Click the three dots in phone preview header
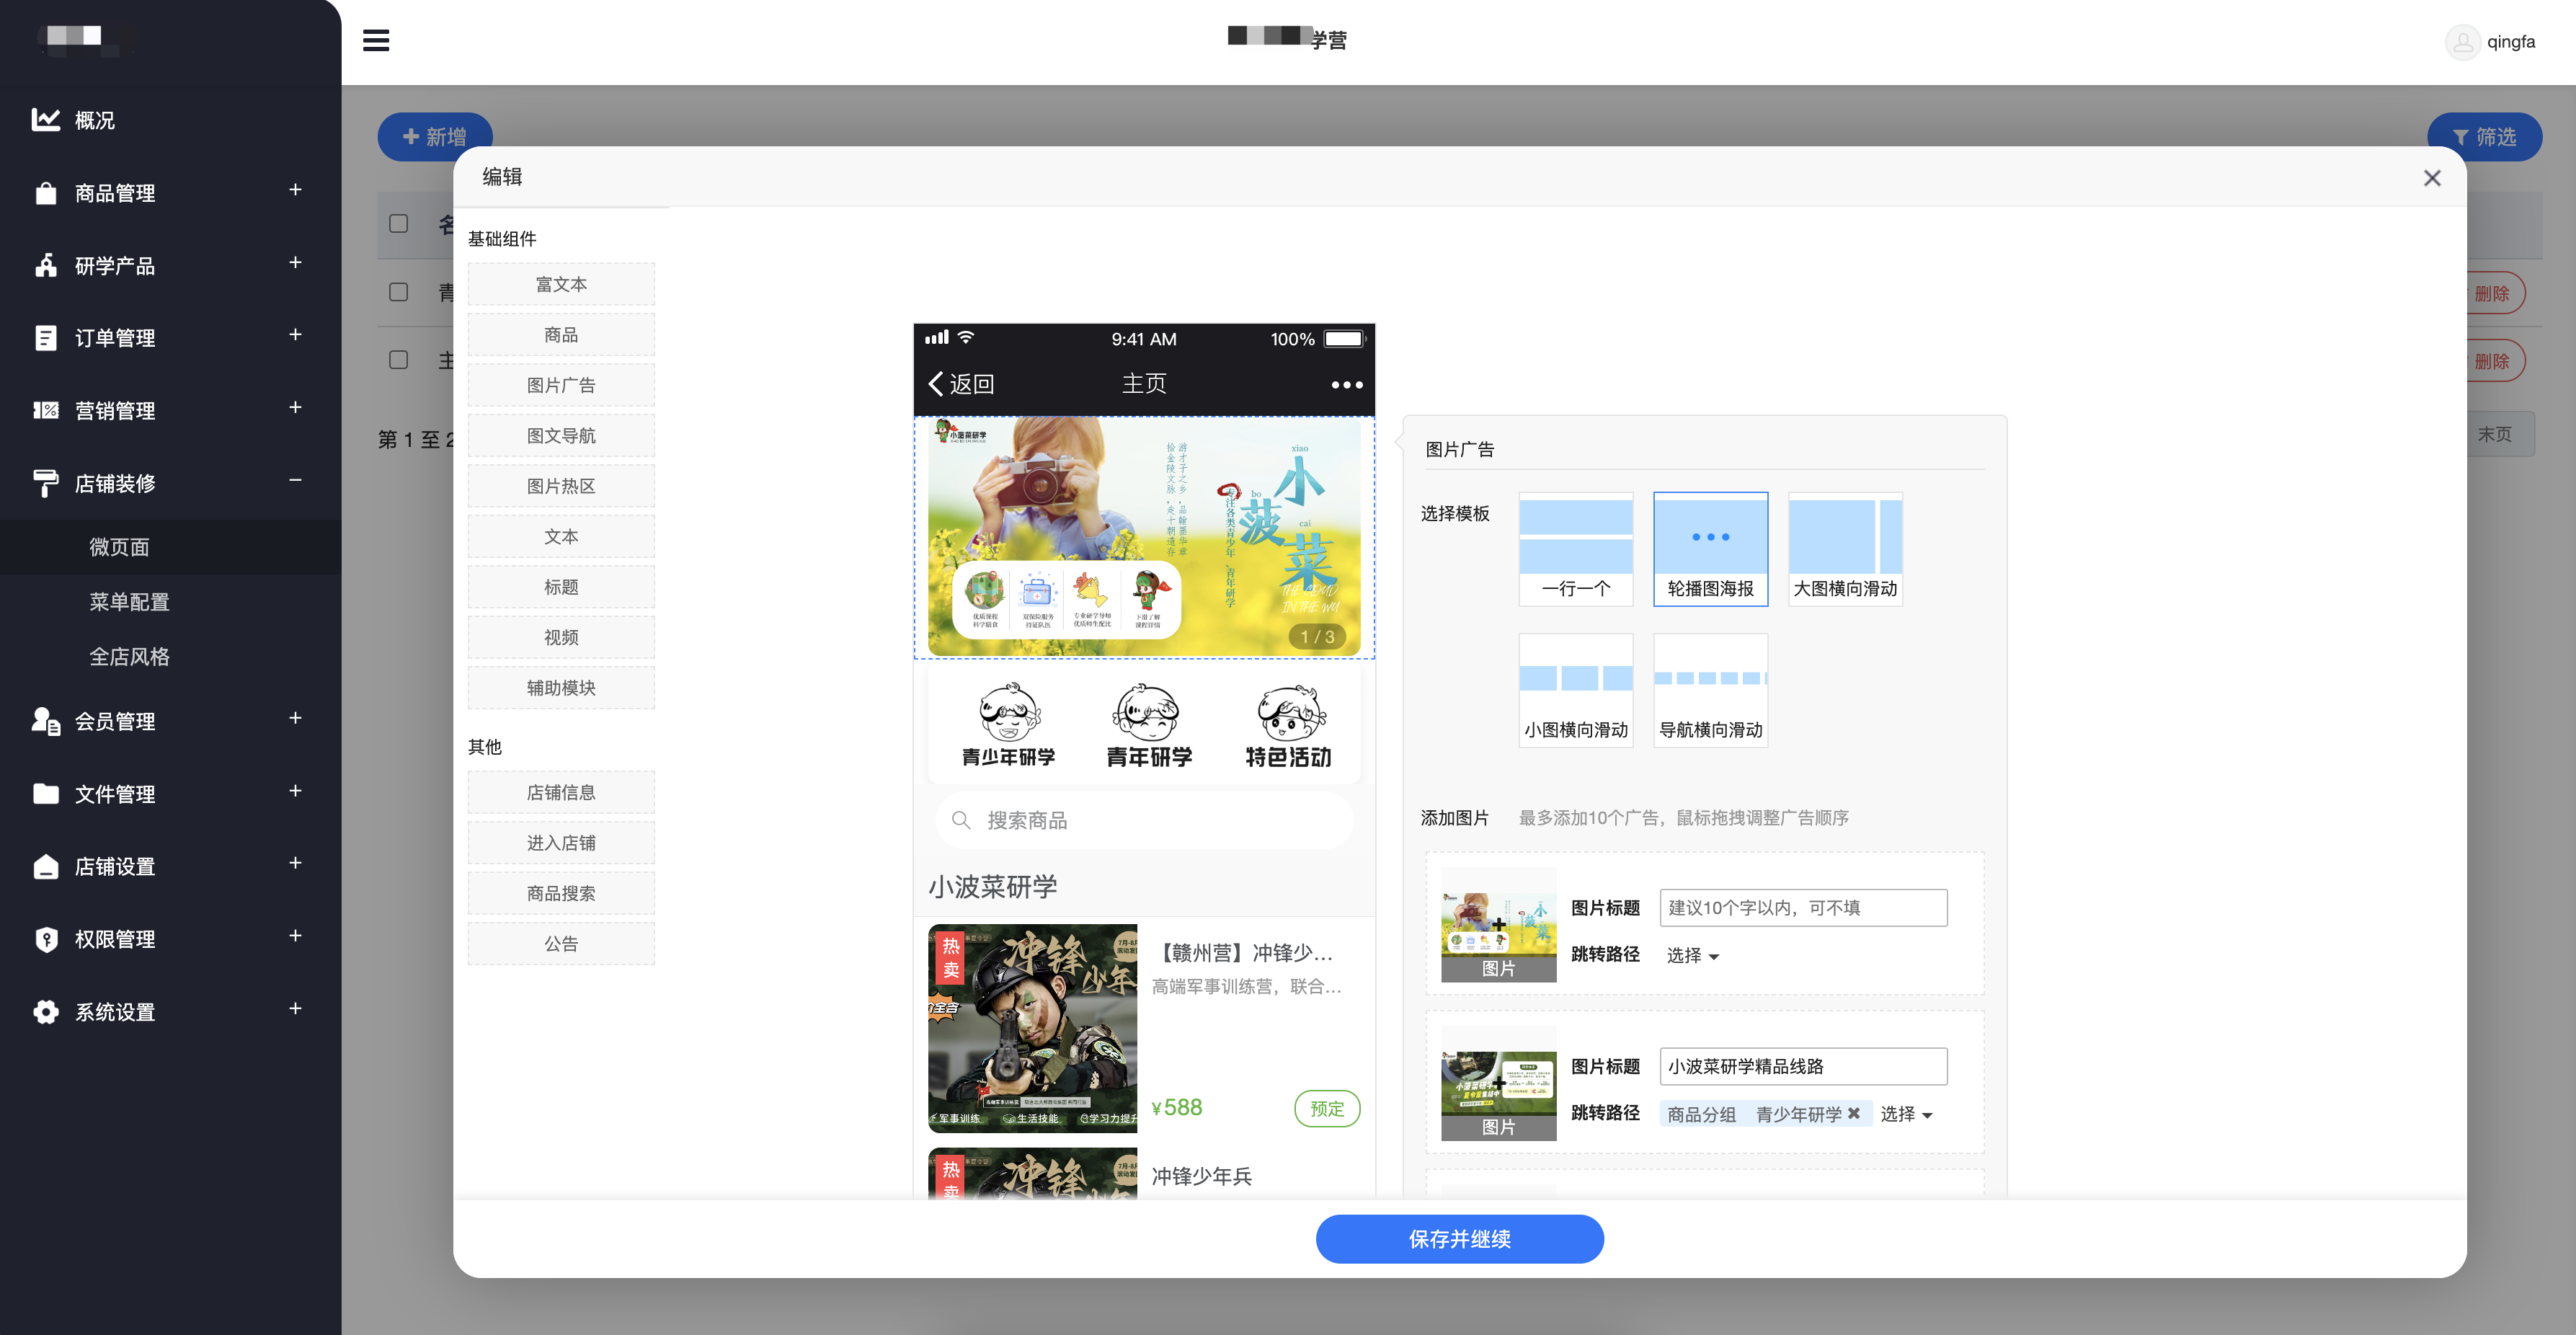The height and width of the screenshot is (1335, 2576). pyautogui.click(x=1347, y=385)
